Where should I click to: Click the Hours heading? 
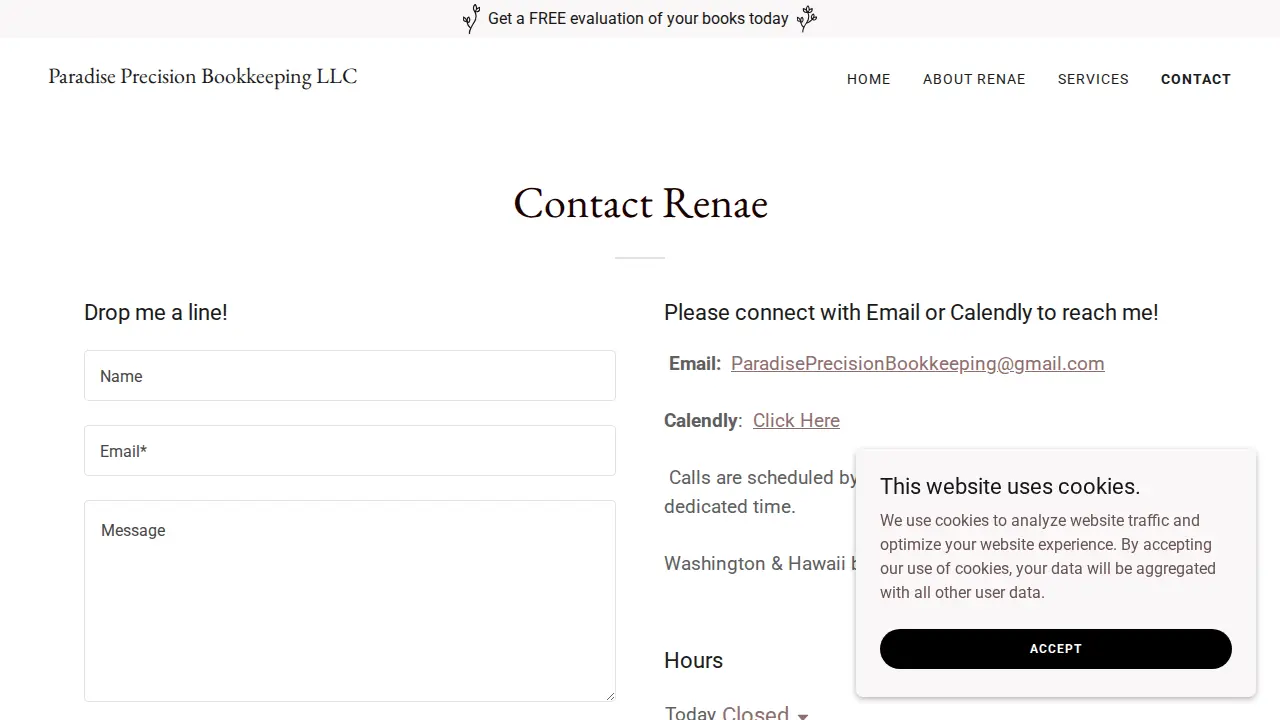tap(693, 661)
